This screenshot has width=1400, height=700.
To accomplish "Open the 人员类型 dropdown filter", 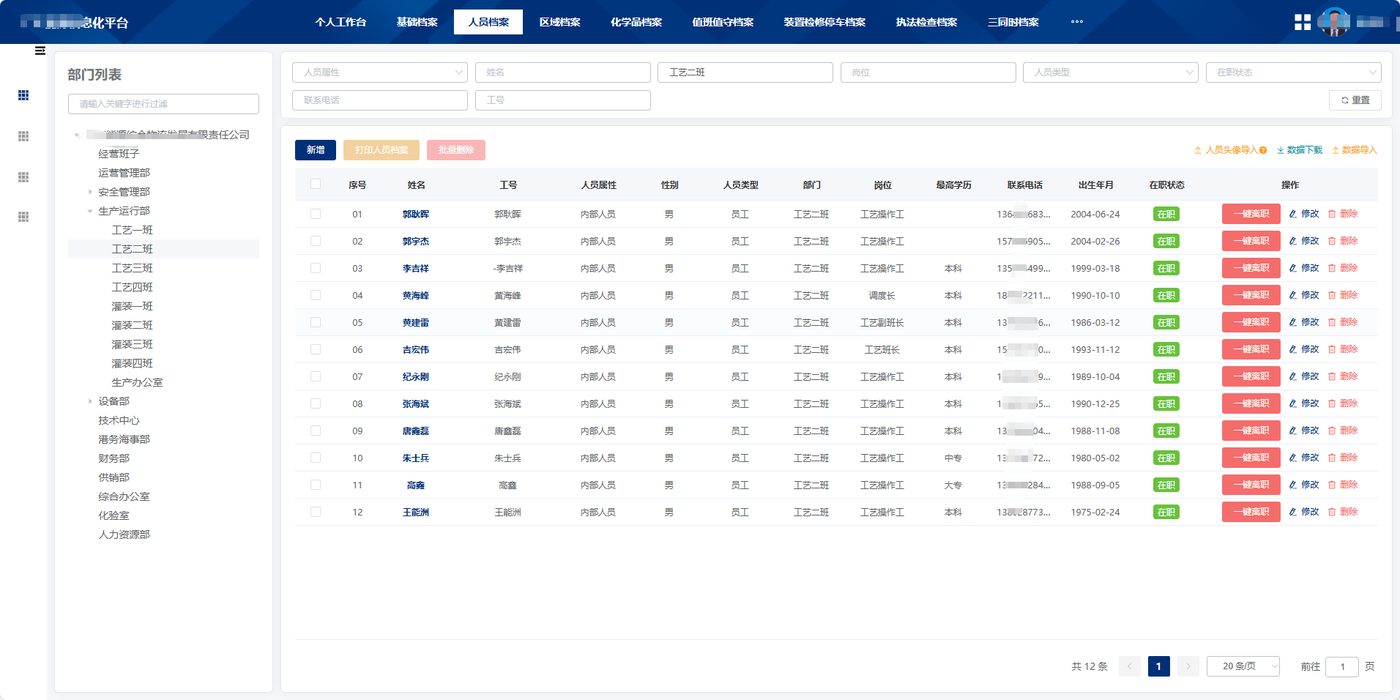I will tap(1110, 72).
